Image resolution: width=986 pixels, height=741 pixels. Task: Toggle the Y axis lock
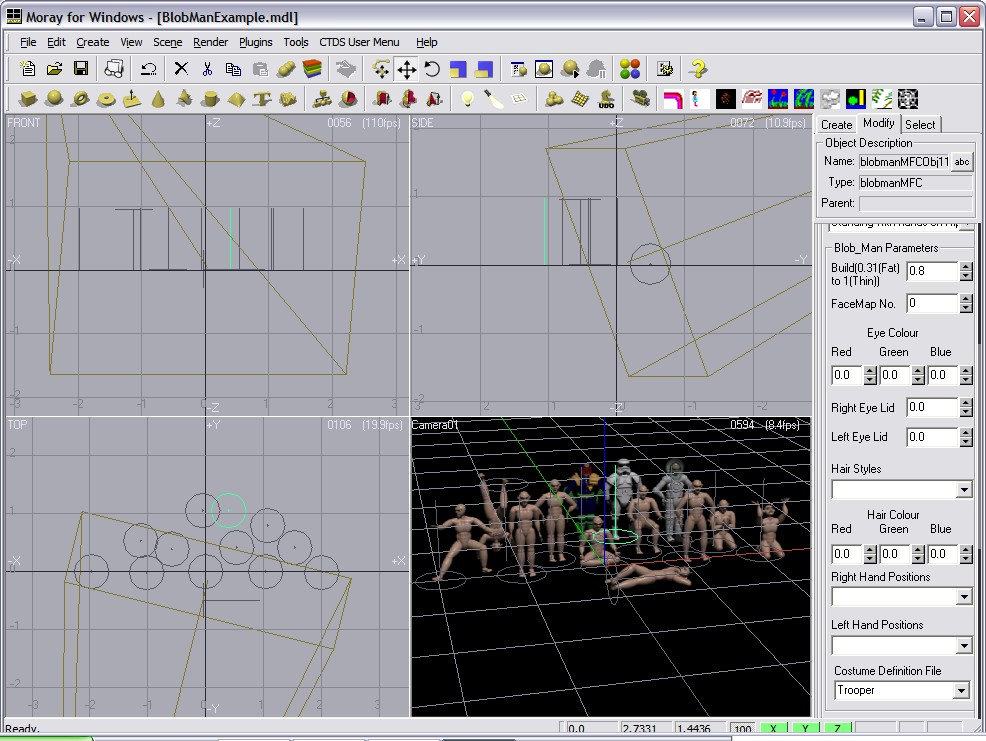pos(805,730)
